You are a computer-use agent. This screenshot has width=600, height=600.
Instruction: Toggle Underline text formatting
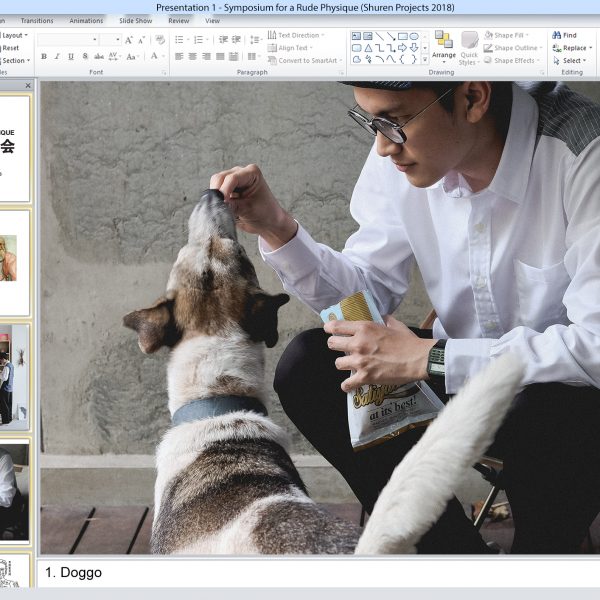point(70,57)
